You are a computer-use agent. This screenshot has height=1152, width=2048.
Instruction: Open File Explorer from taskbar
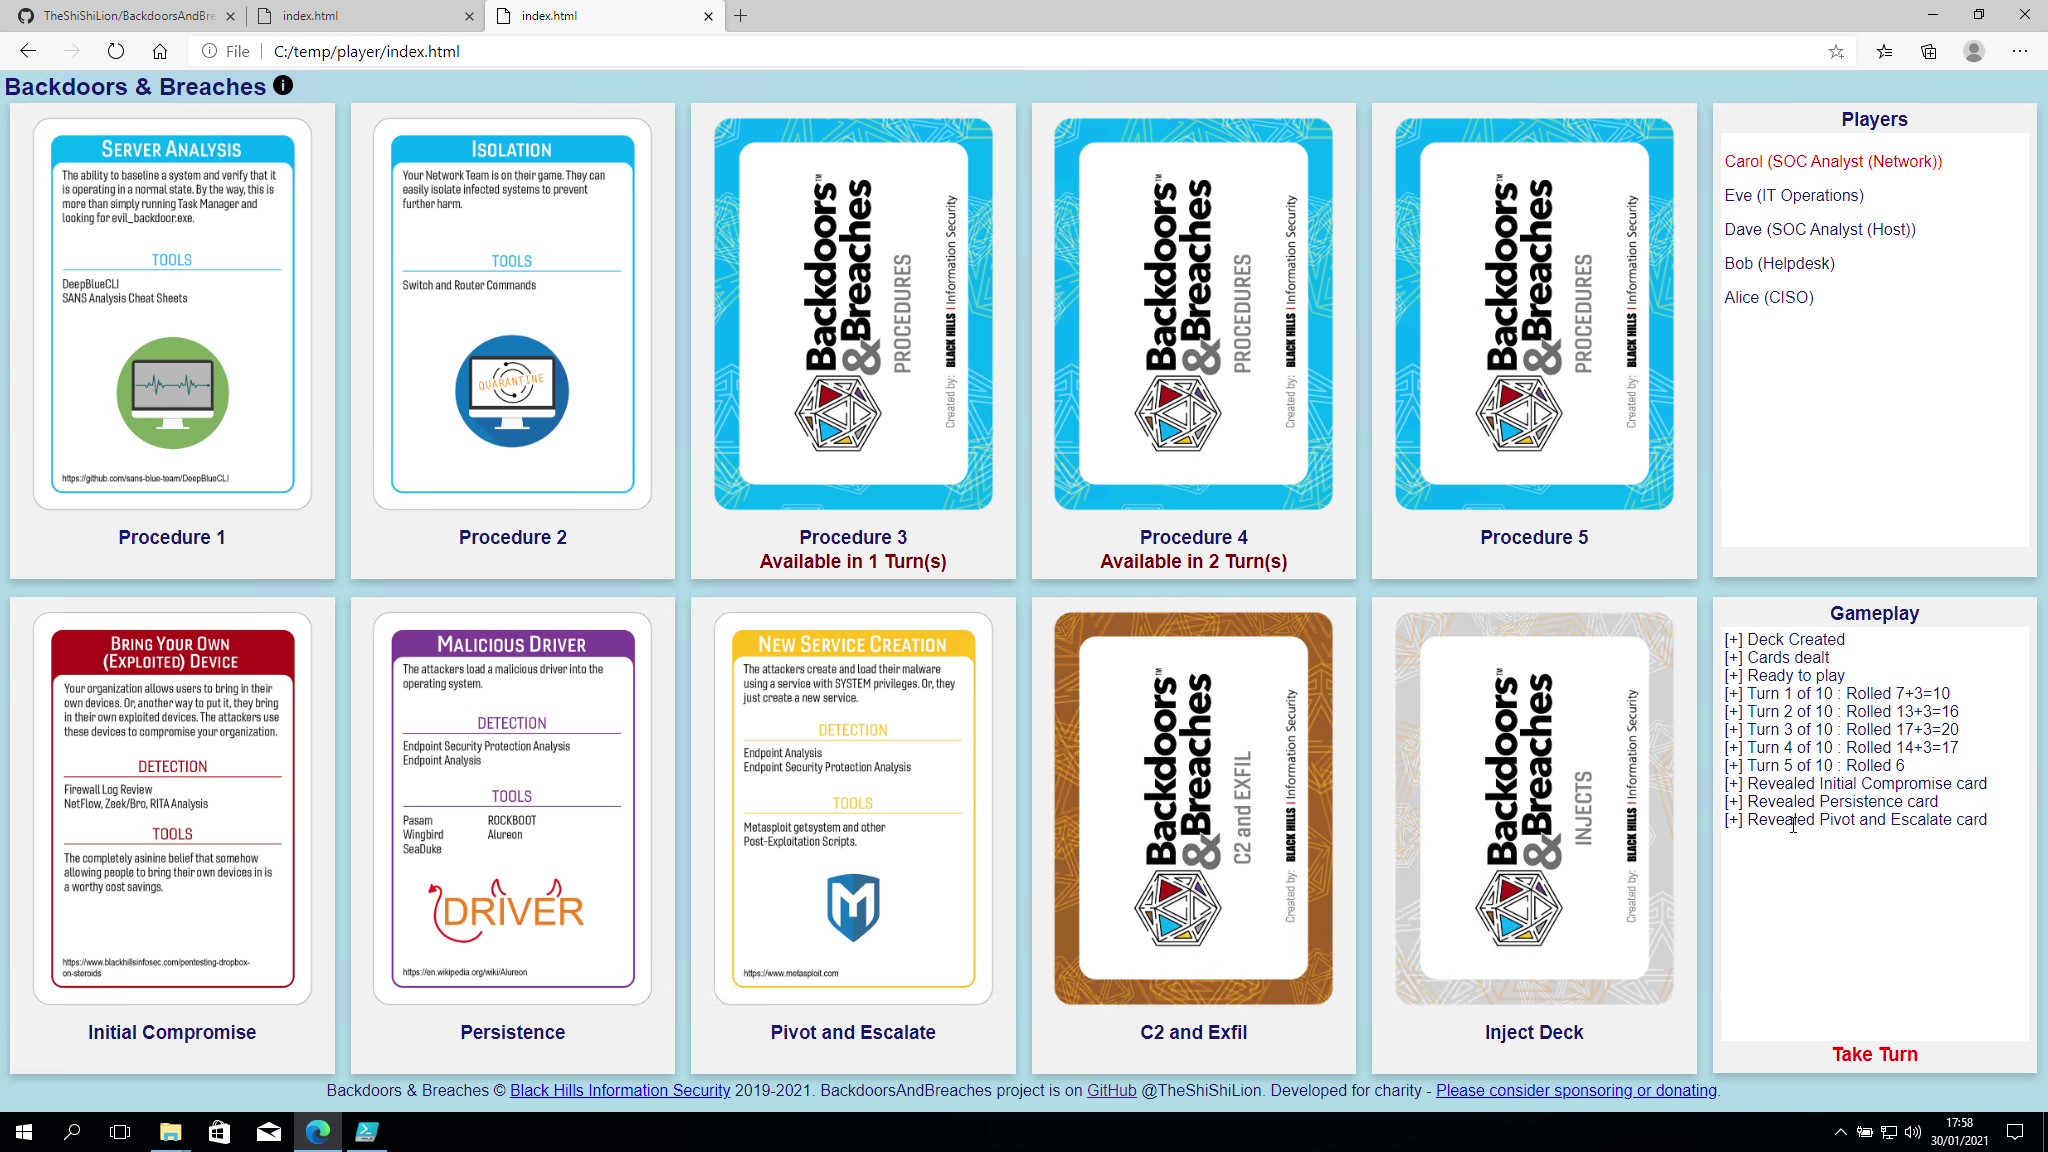170,1132
